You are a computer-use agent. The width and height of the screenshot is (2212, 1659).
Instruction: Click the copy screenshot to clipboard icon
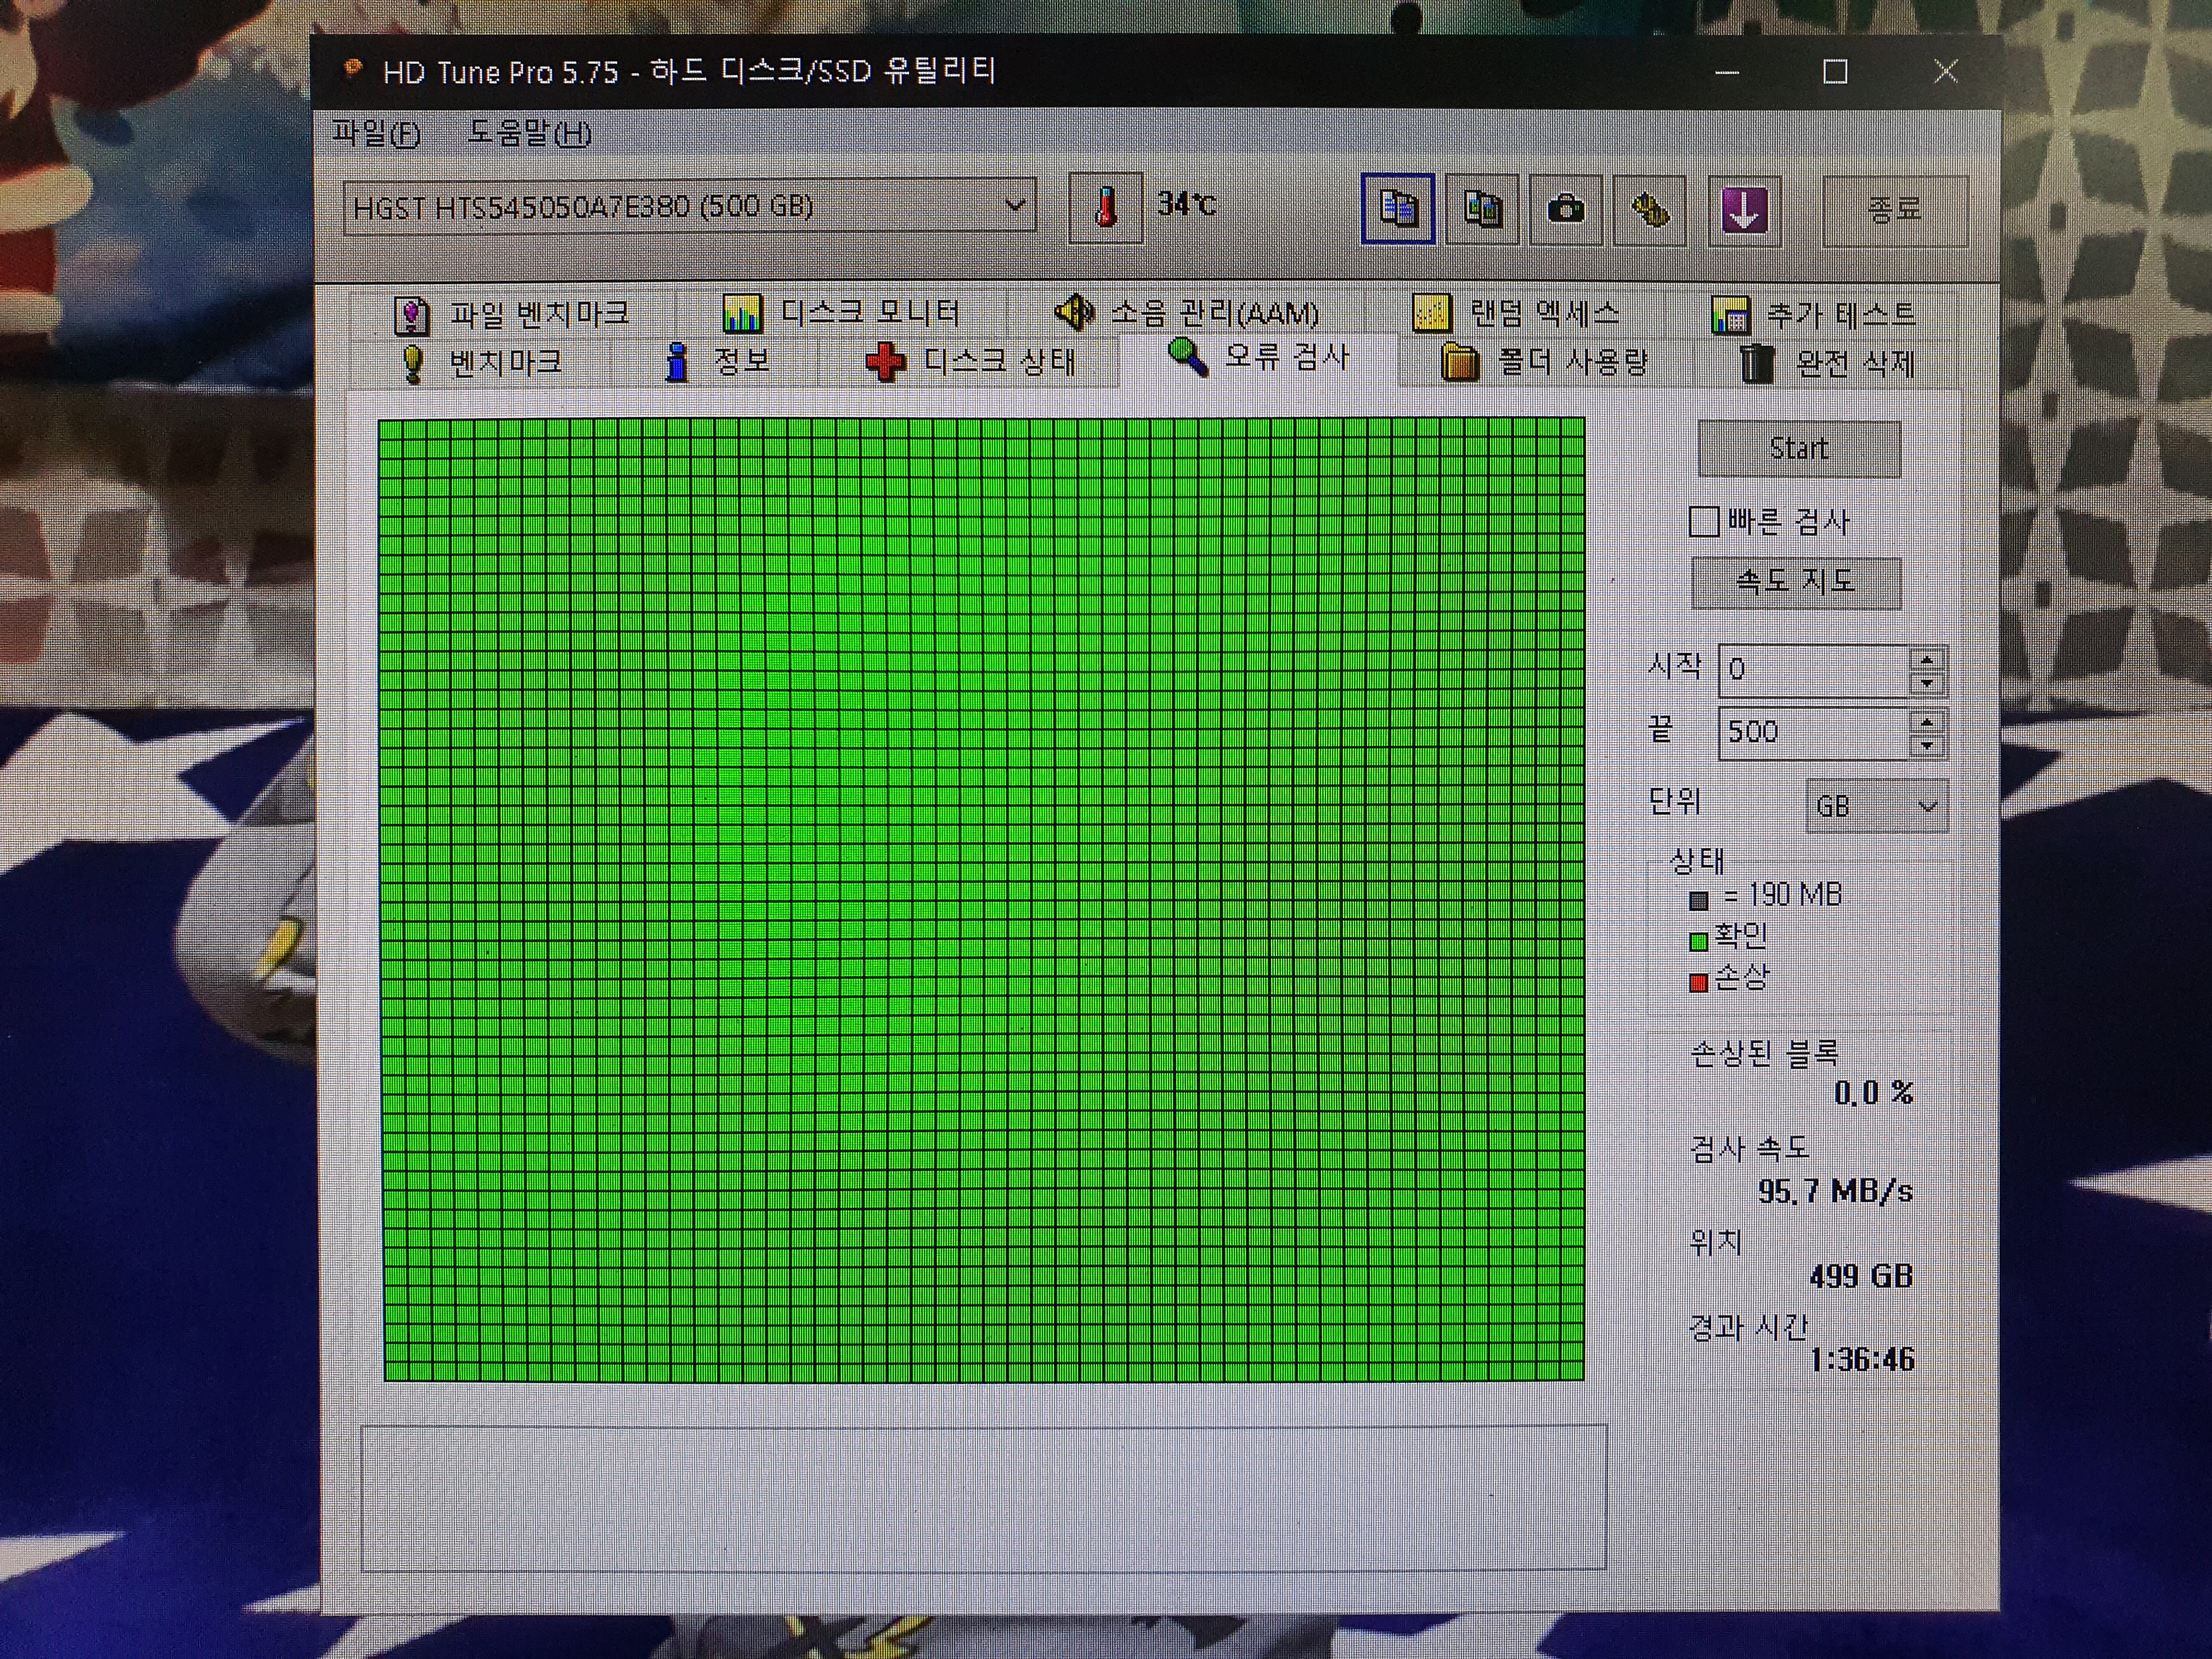point(1482,209)
